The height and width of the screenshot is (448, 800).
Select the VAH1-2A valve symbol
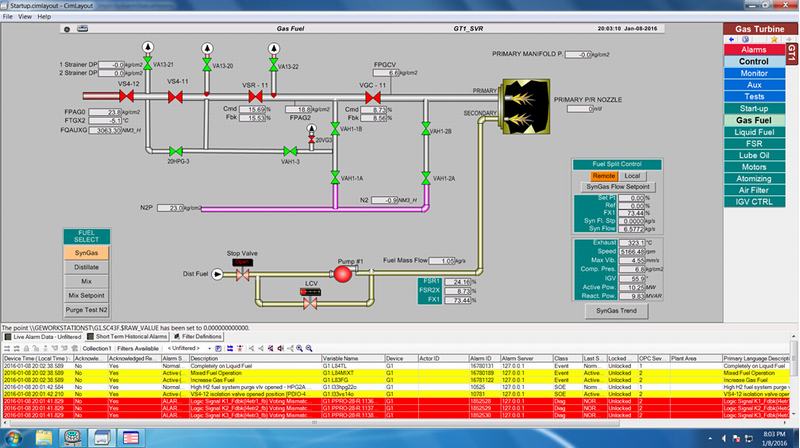click(426, 178)
